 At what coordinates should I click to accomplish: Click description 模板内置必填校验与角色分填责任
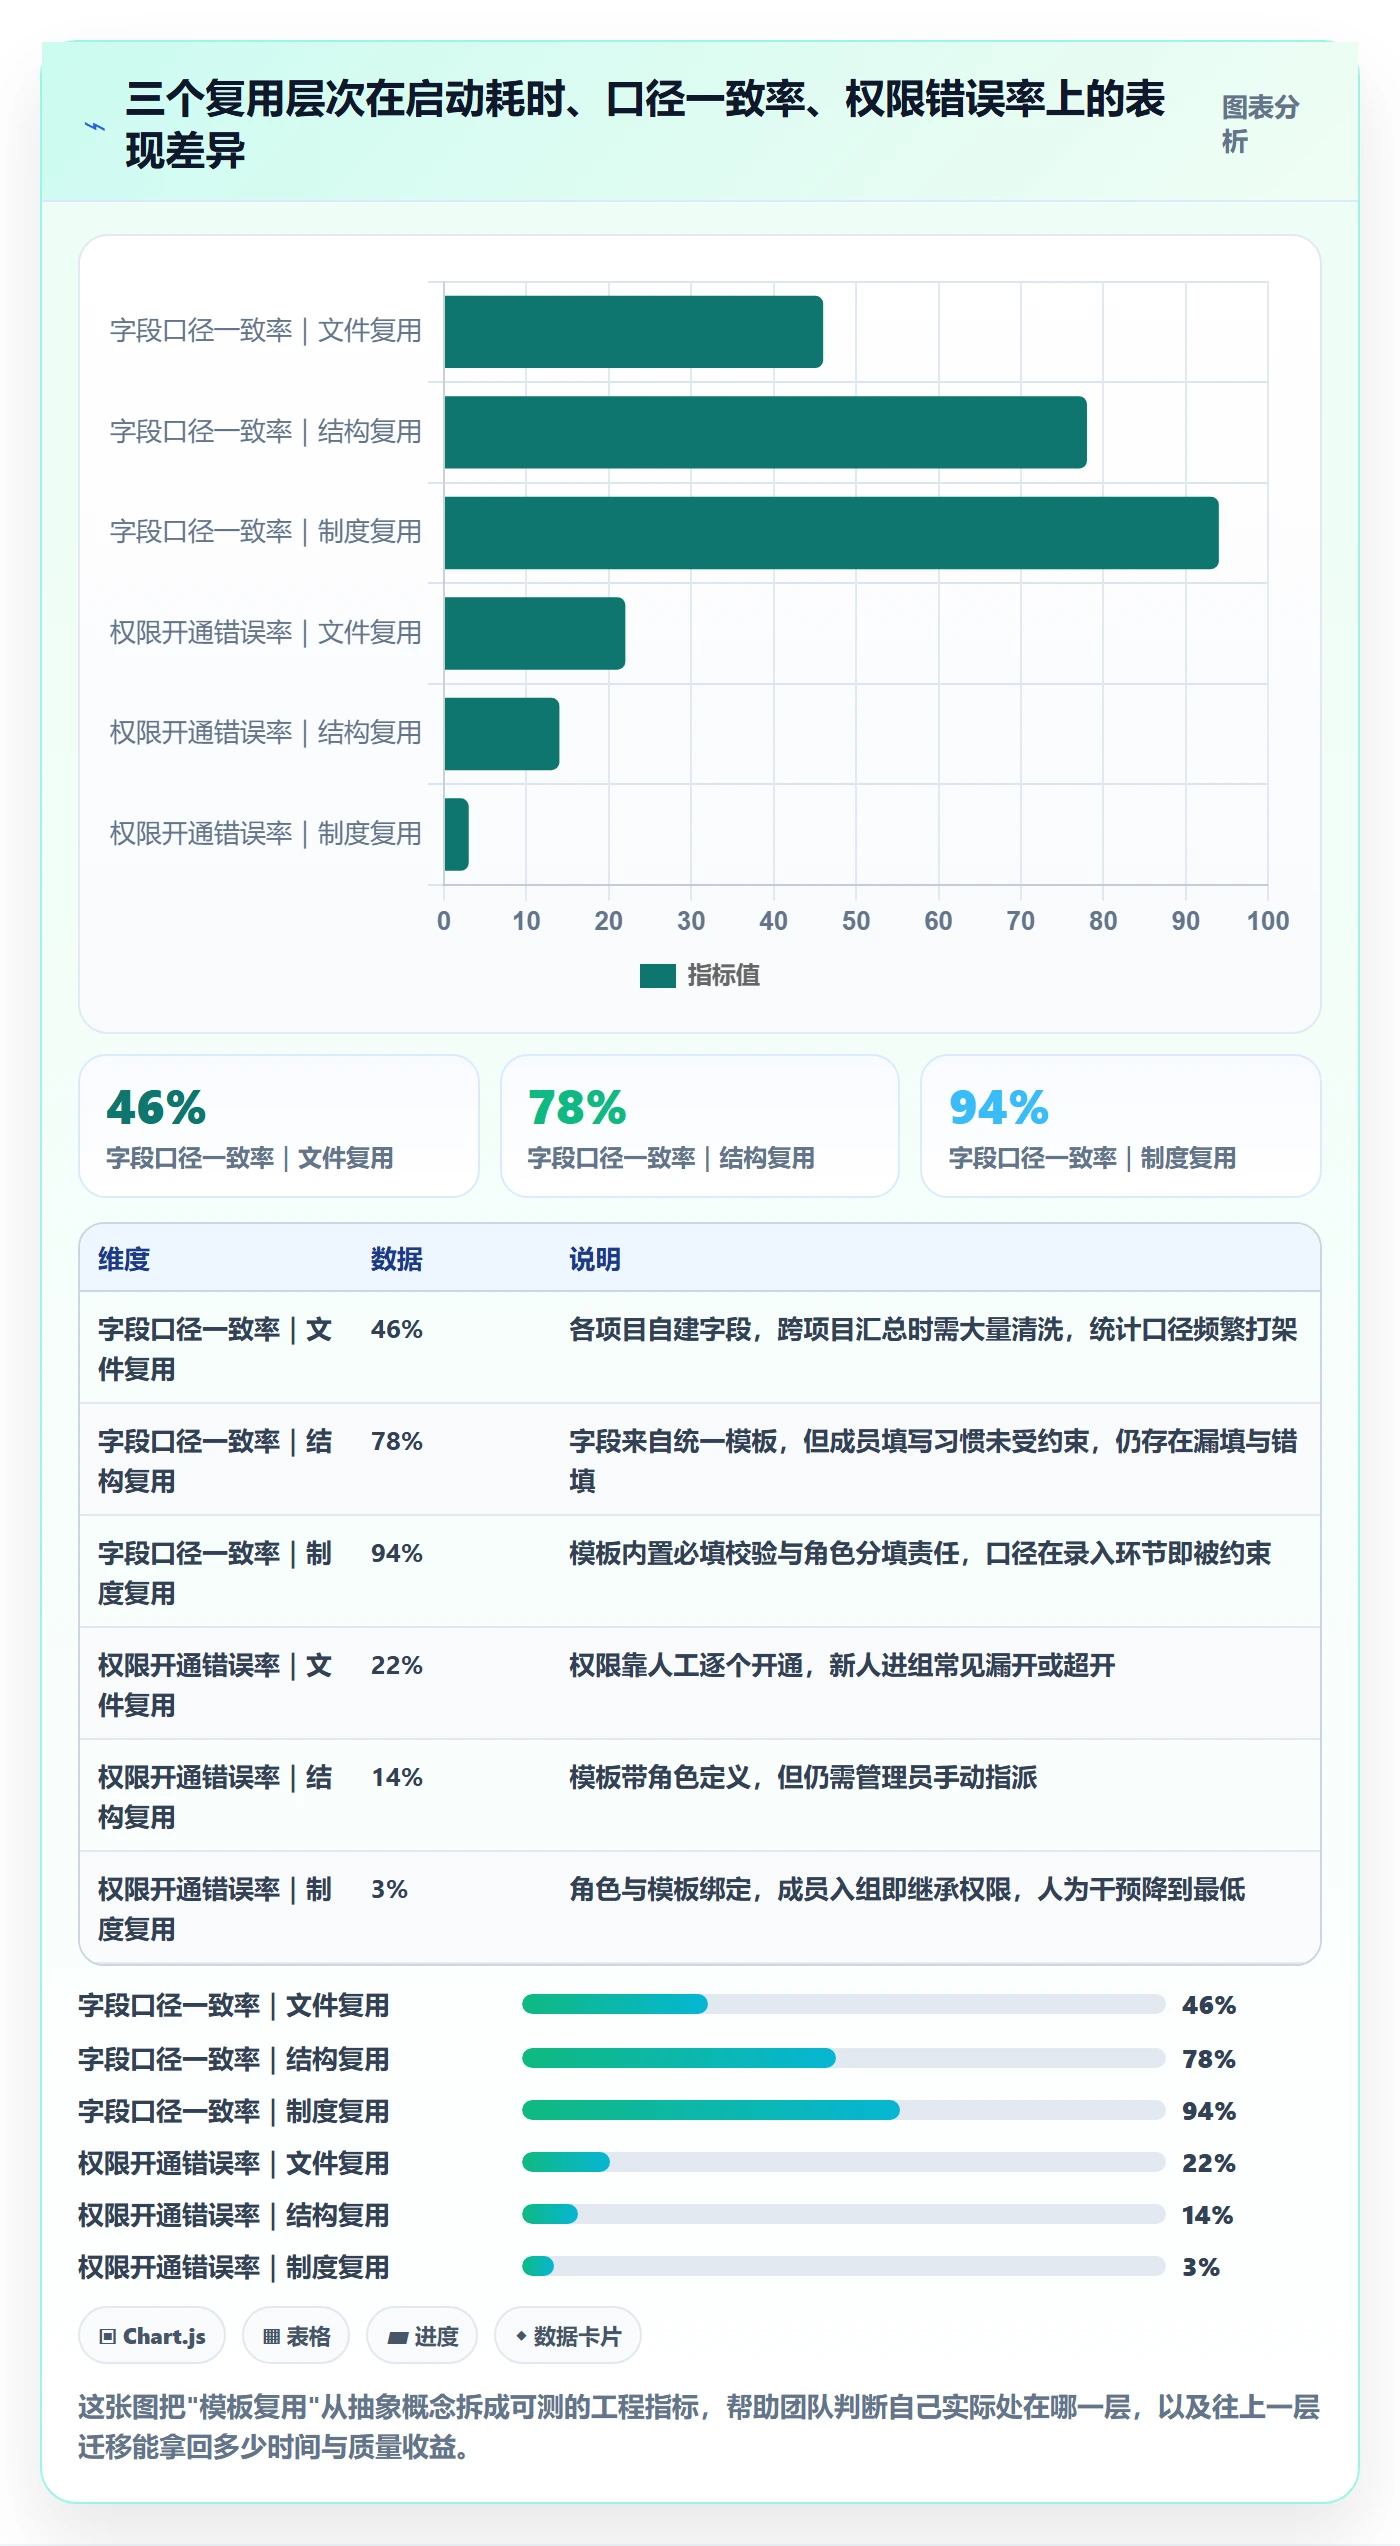pyautogui.click(x=920, y=1553)
